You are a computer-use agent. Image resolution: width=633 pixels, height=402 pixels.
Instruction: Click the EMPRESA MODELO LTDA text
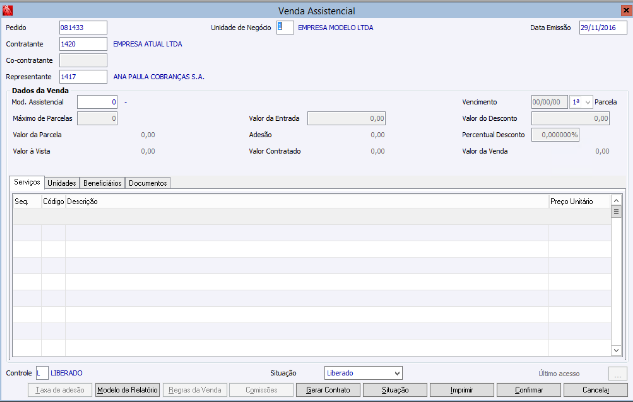[335, 27]
